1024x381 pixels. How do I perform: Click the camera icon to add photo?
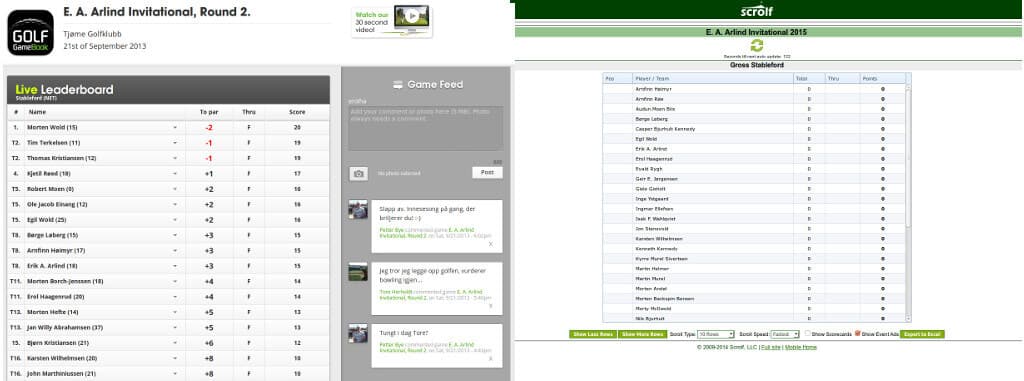(x=359, y=174)
